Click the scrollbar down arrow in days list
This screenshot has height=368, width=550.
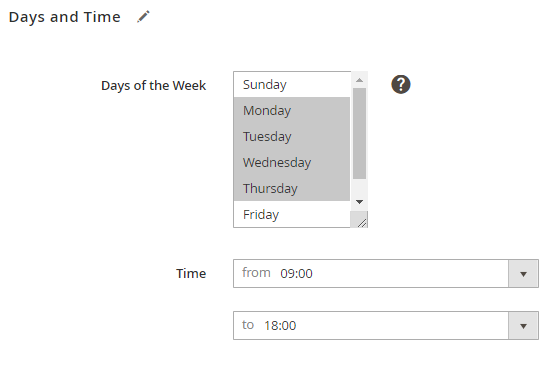tap(359, 202)
